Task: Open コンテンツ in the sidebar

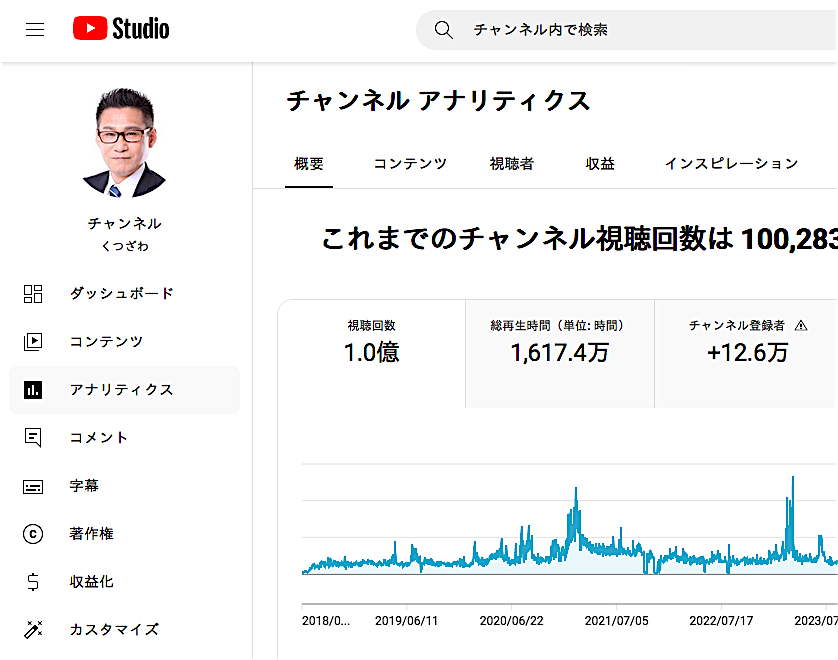Action: tap(125, 341)
